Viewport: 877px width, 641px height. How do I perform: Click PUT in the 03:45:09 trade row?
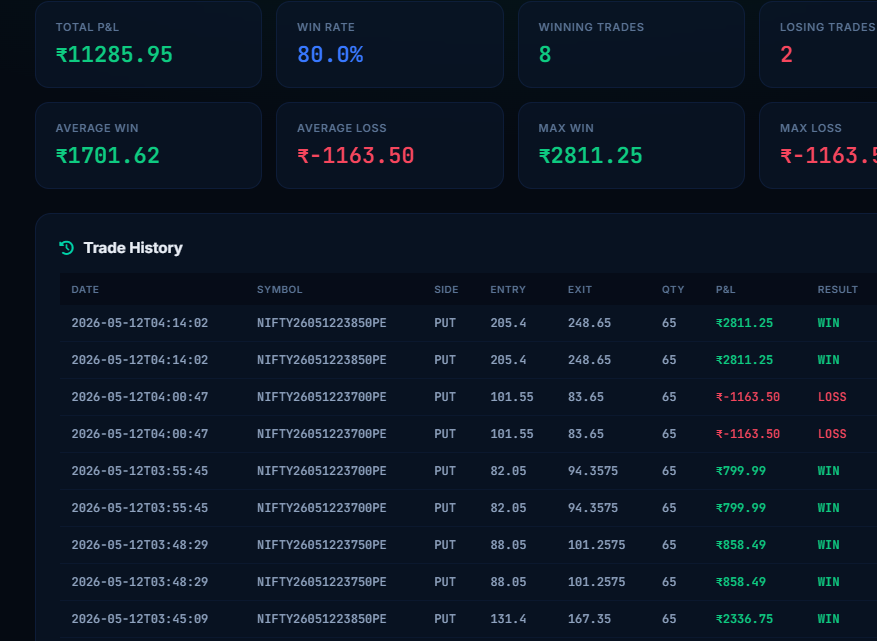(445, 619)
